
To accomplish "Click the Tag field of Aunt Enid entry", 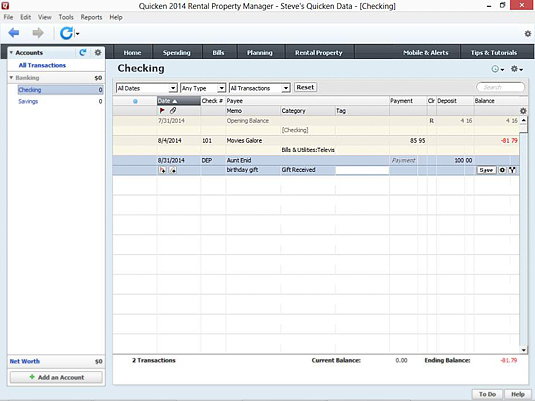I will point(362,170).
